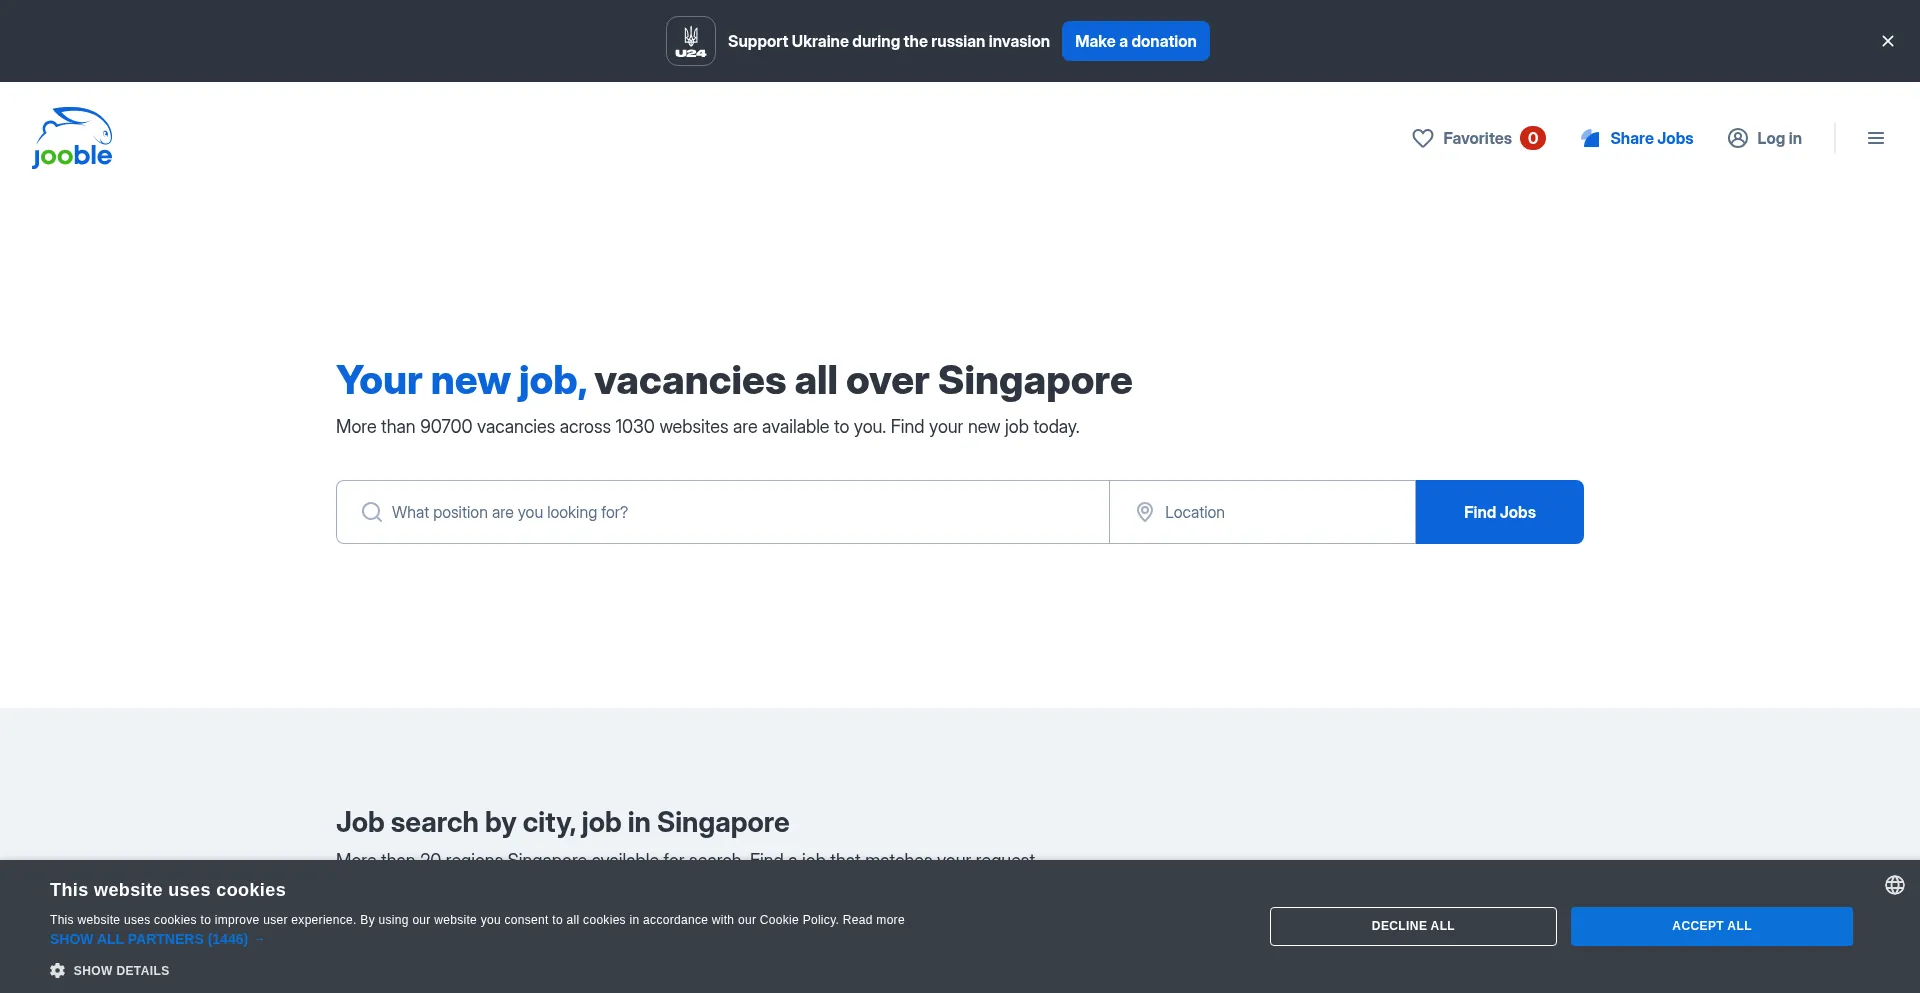The image size is (1920, 993).
Task: Click the user profile icon beside Log in
Action: tap(1737, 138)
